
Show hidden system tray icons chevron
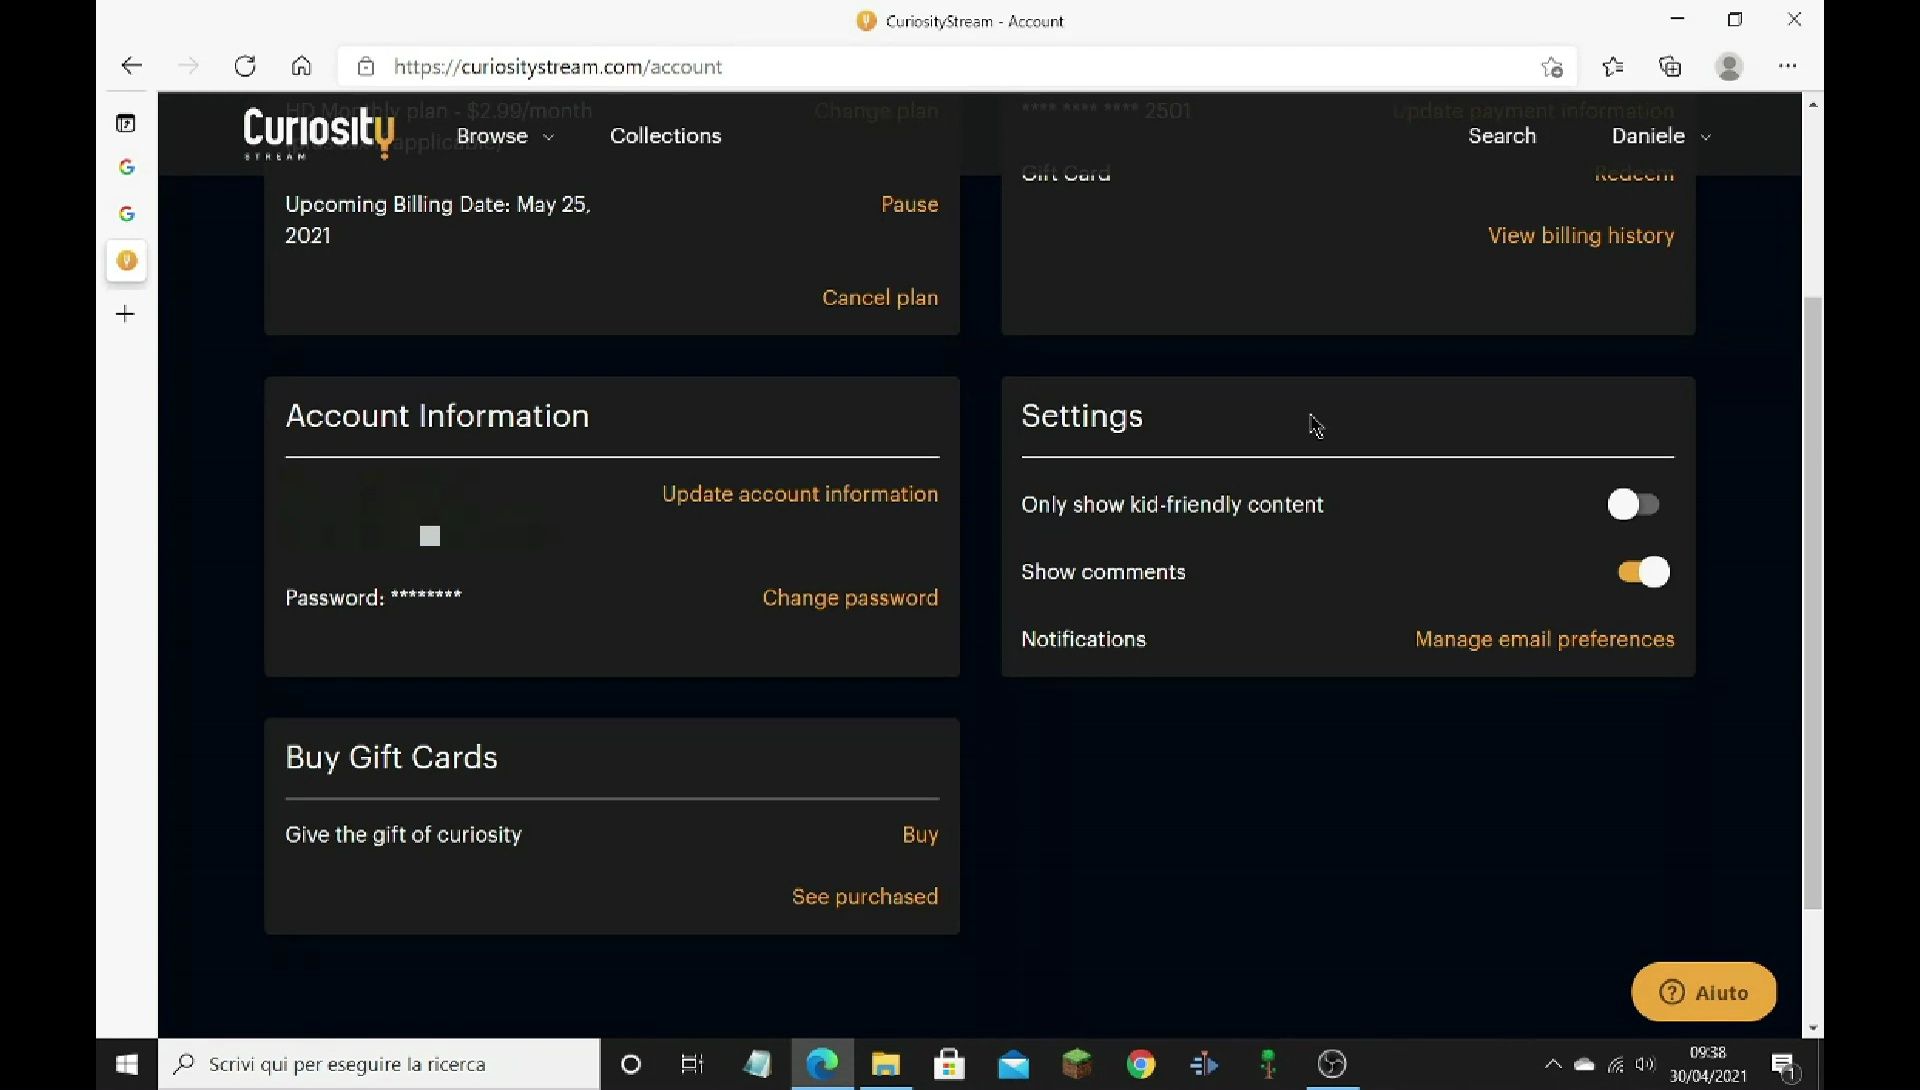pos(1553,1064)
